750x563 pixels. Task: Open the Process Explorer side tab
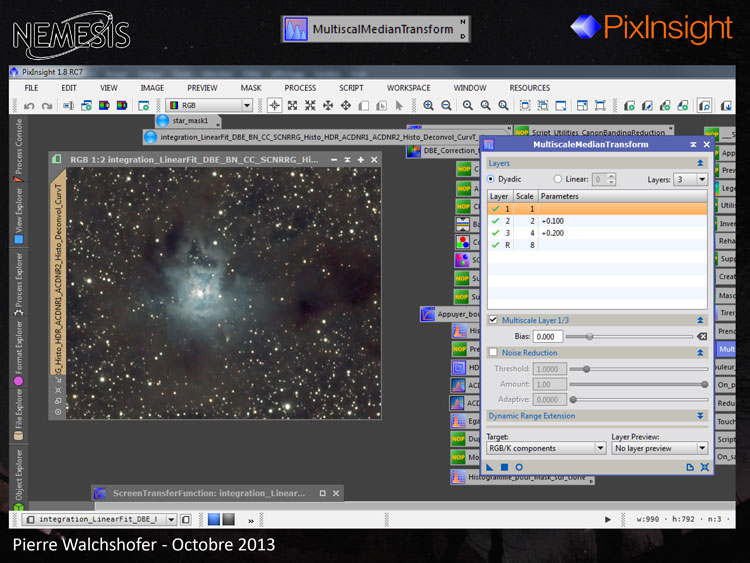pyautogui.click(x=19, y=284)
